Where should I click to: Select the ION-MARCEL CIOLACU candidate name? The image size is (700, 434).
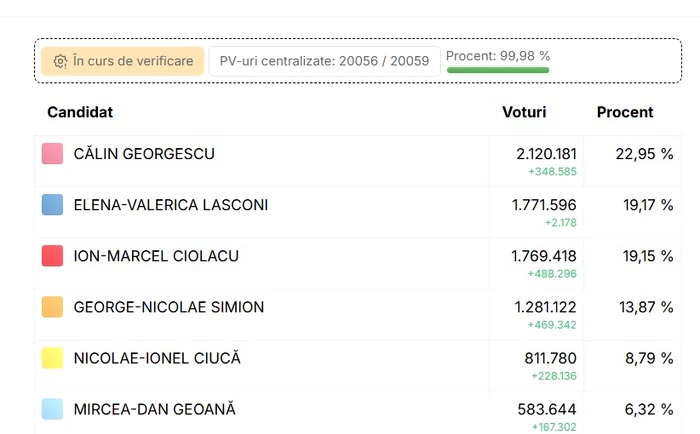coord(156,256)
